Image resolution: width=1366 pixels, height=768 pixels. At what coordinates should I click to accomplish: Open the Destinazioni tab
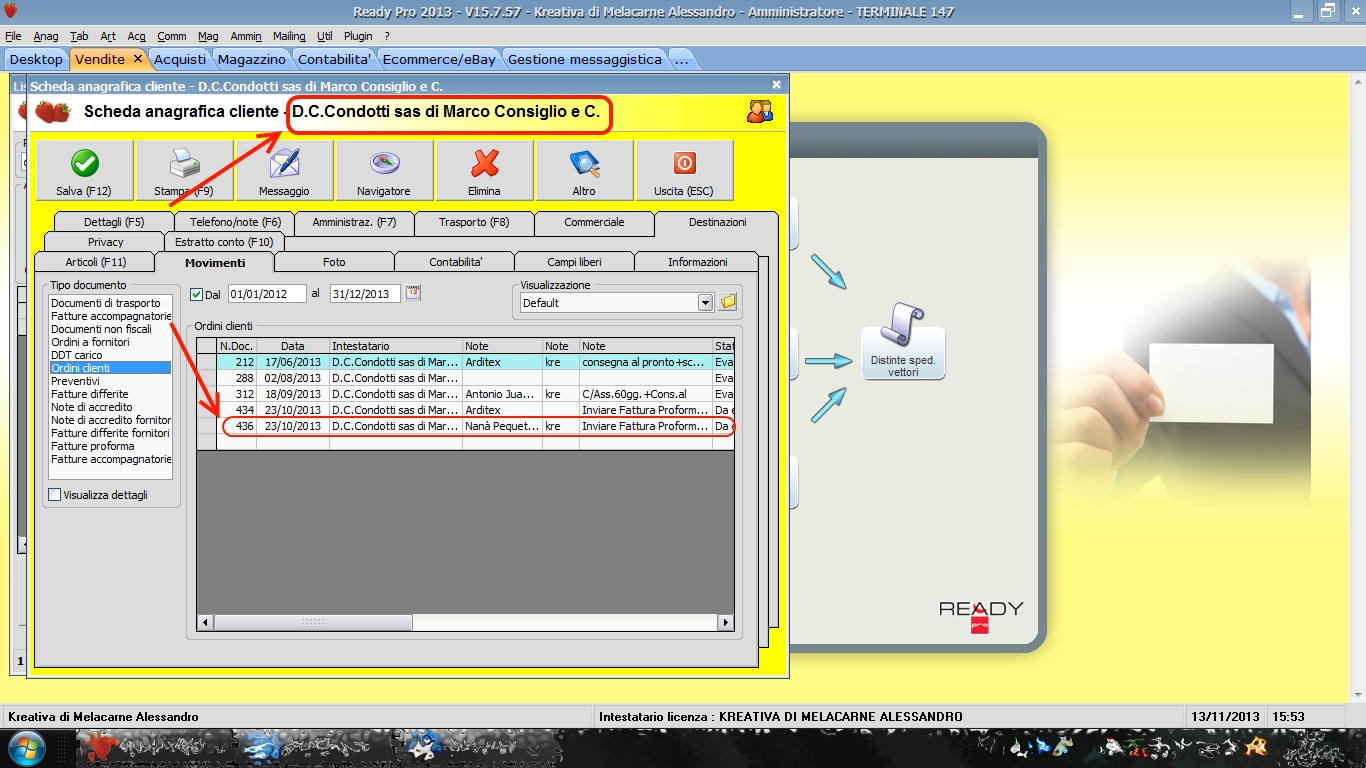click(717, 222)
